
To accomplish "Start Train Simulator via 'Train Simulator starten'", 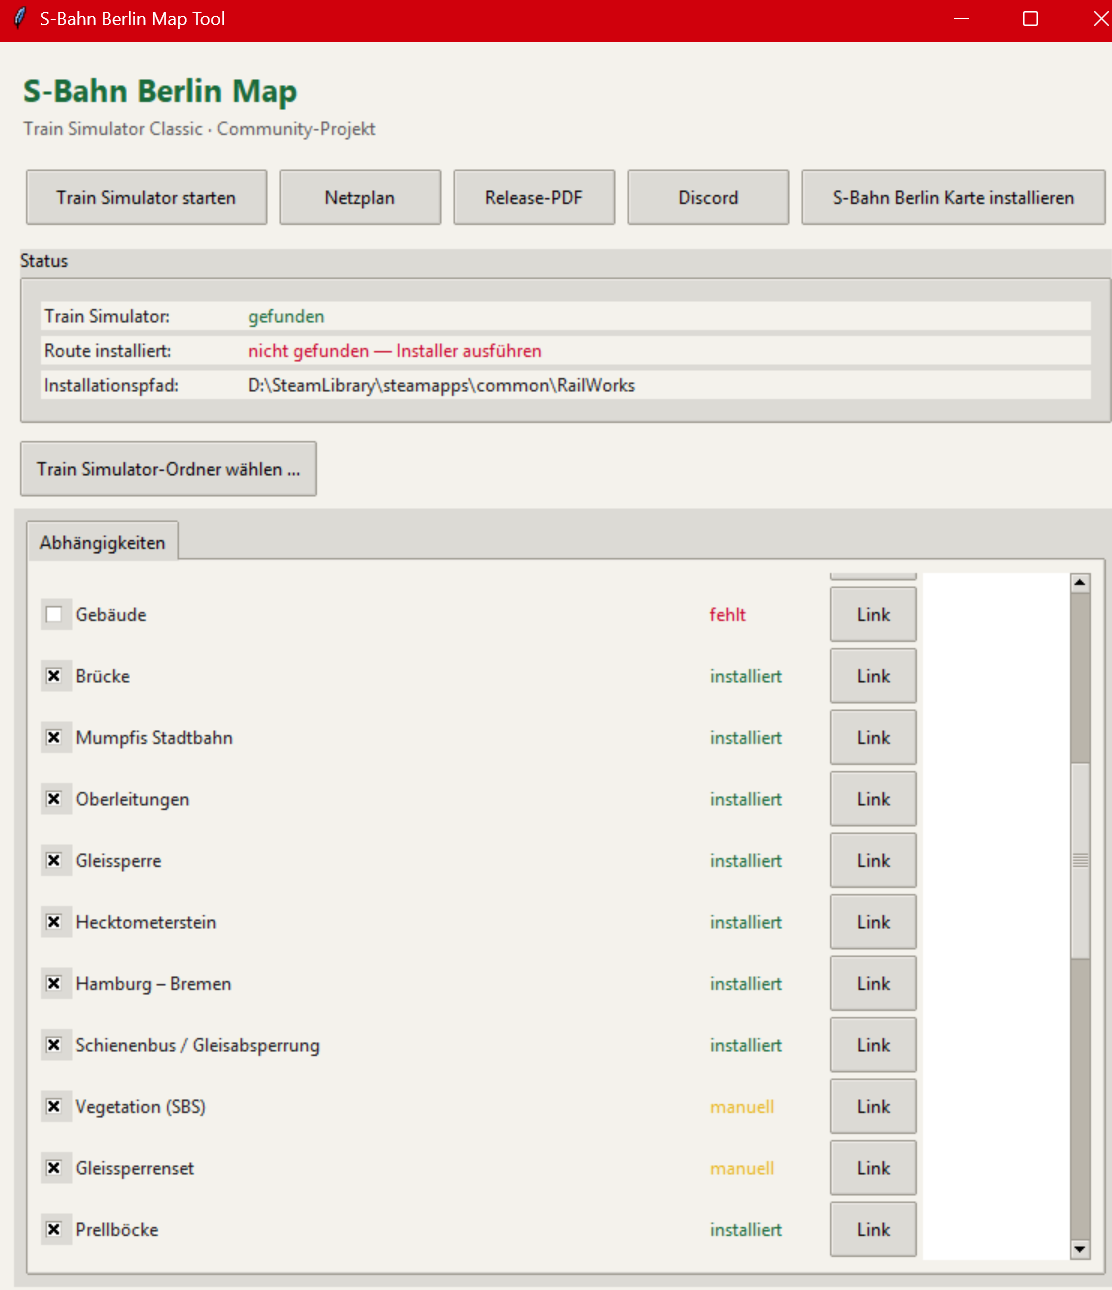I will click(x=146, y=197).
